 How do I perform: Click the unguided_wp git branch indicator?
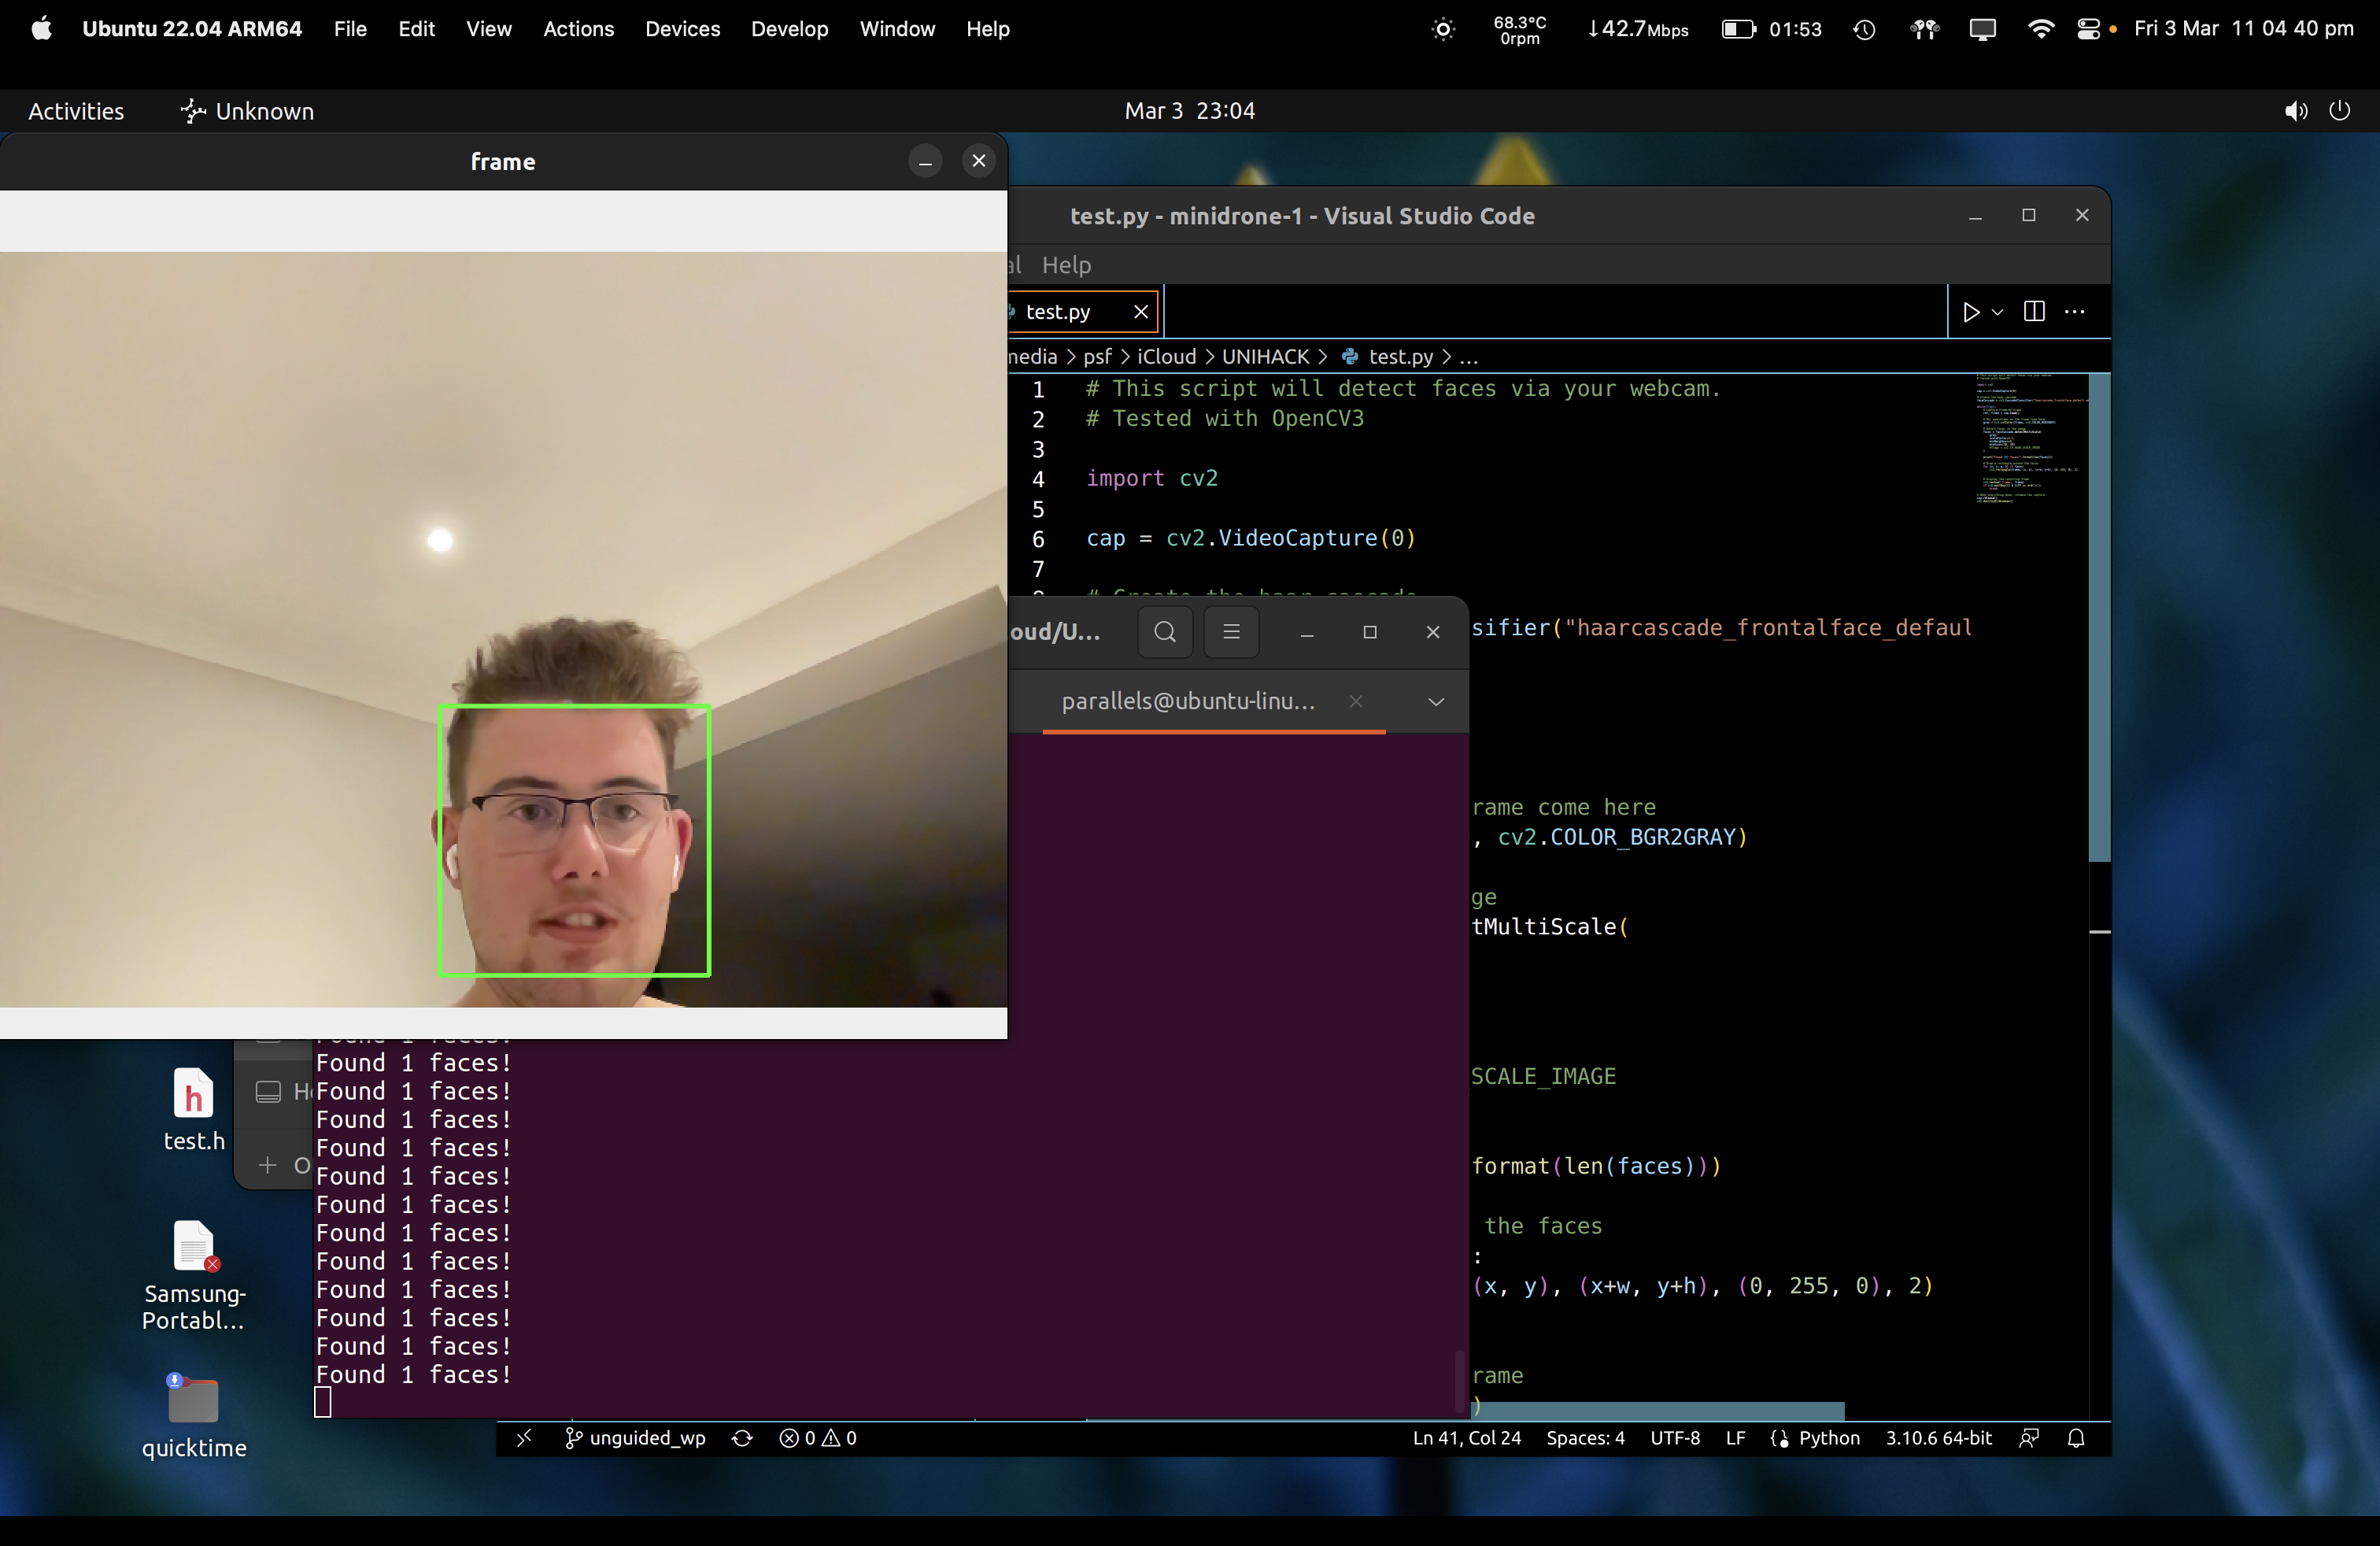click(x=636, y=1438)
